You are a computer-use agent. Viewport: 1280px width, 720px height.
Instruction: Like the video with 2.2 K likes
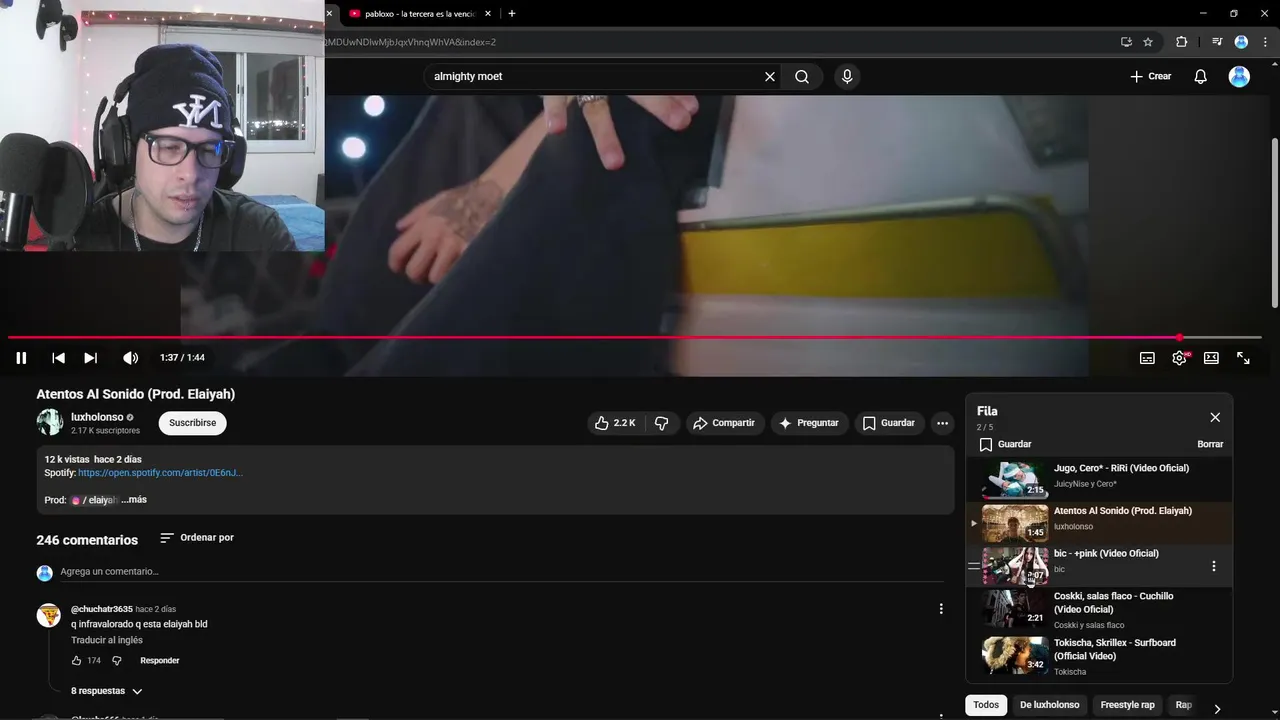(x=615, y=423)
